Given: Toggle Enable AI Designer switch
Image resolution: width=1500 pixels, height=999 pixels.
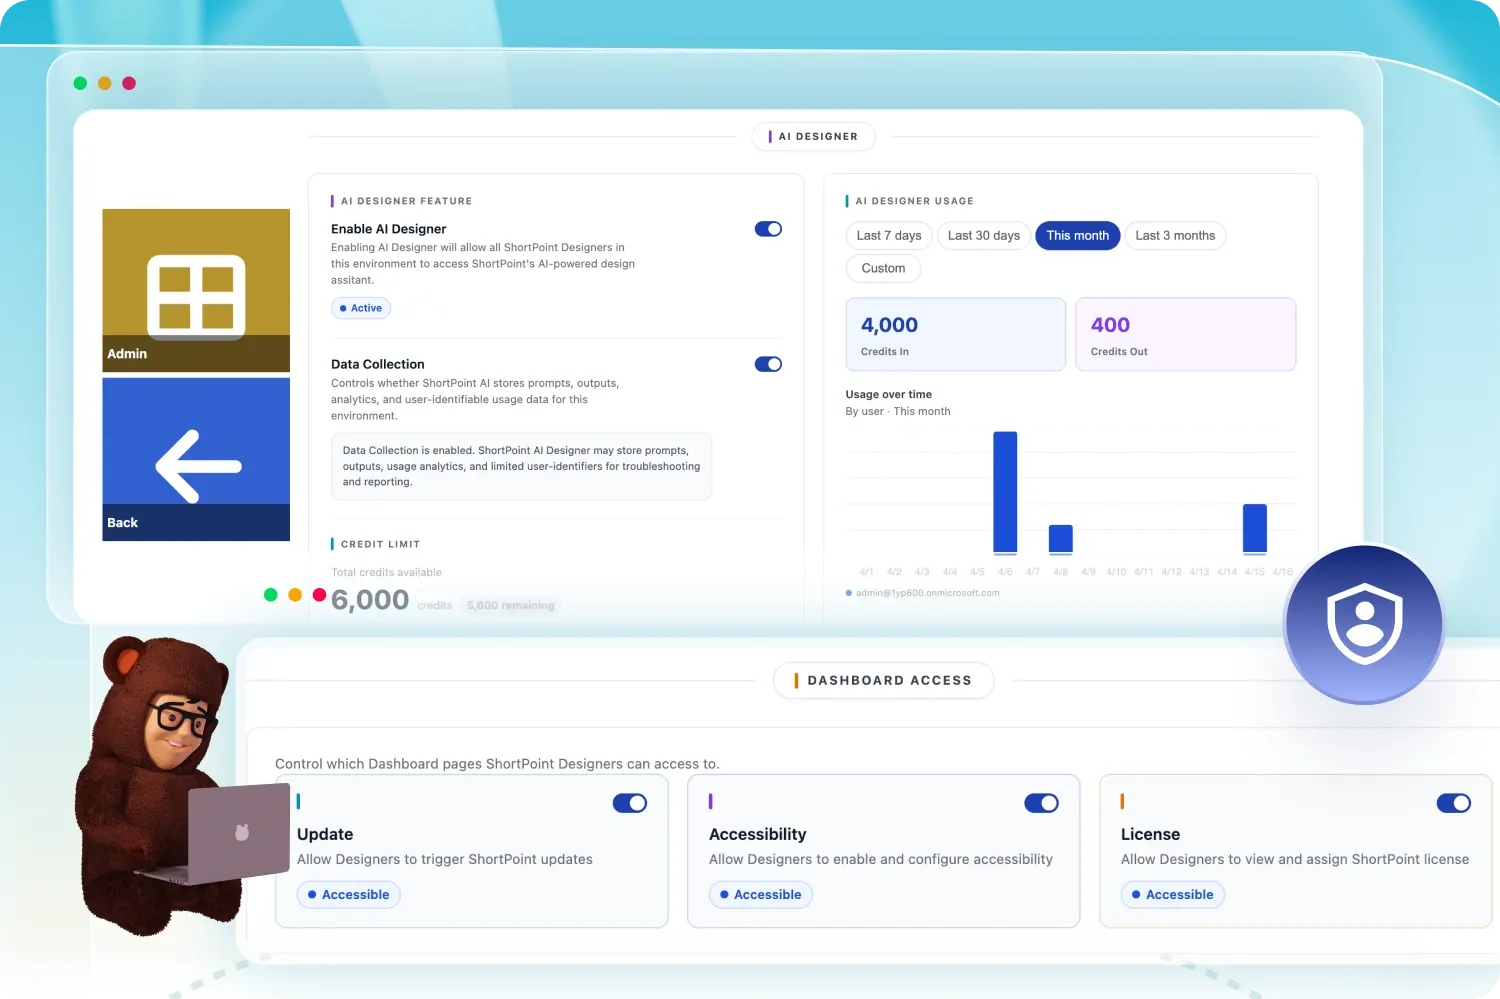Looking at the screenshot, I should pos(768,229).
